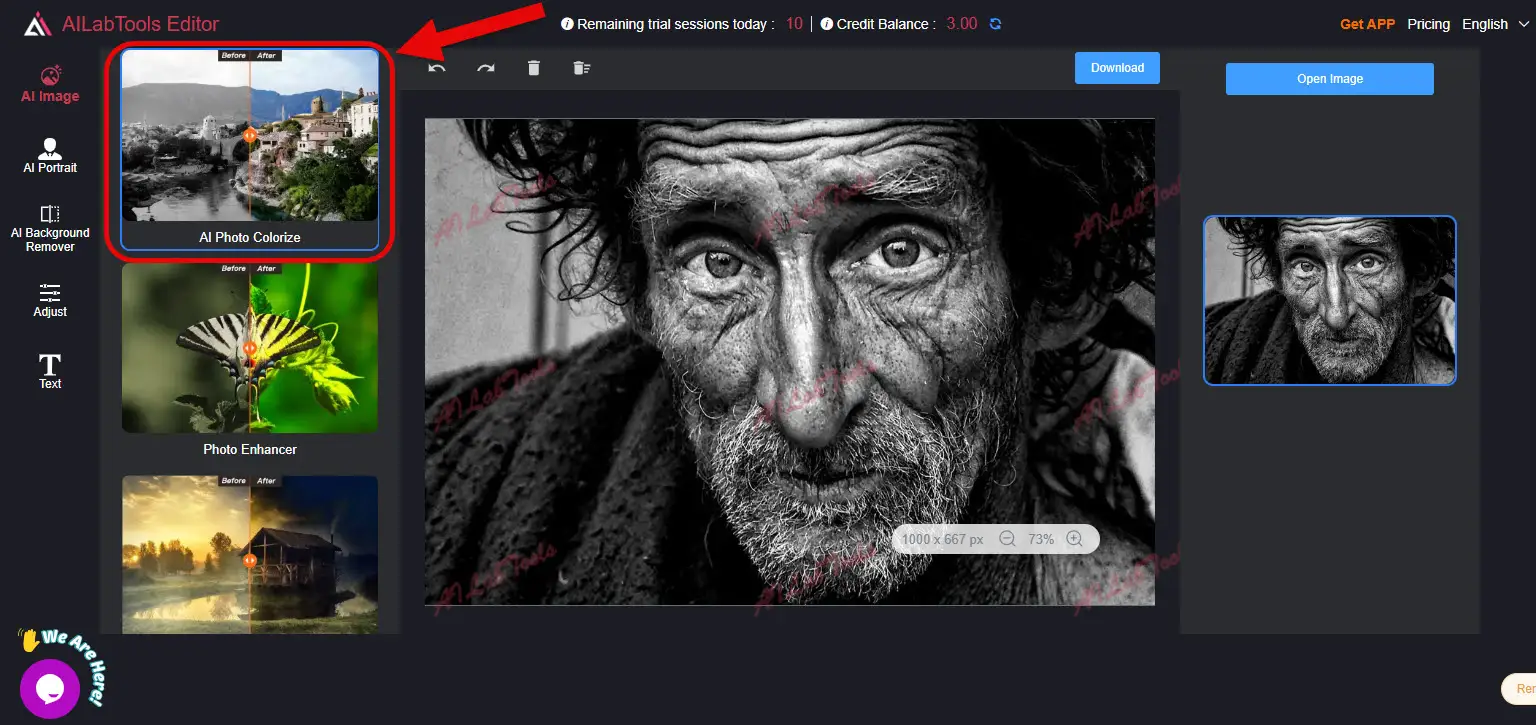Select the old man image thumbnail on right

pyautogui.click(x=1330, y=300)
